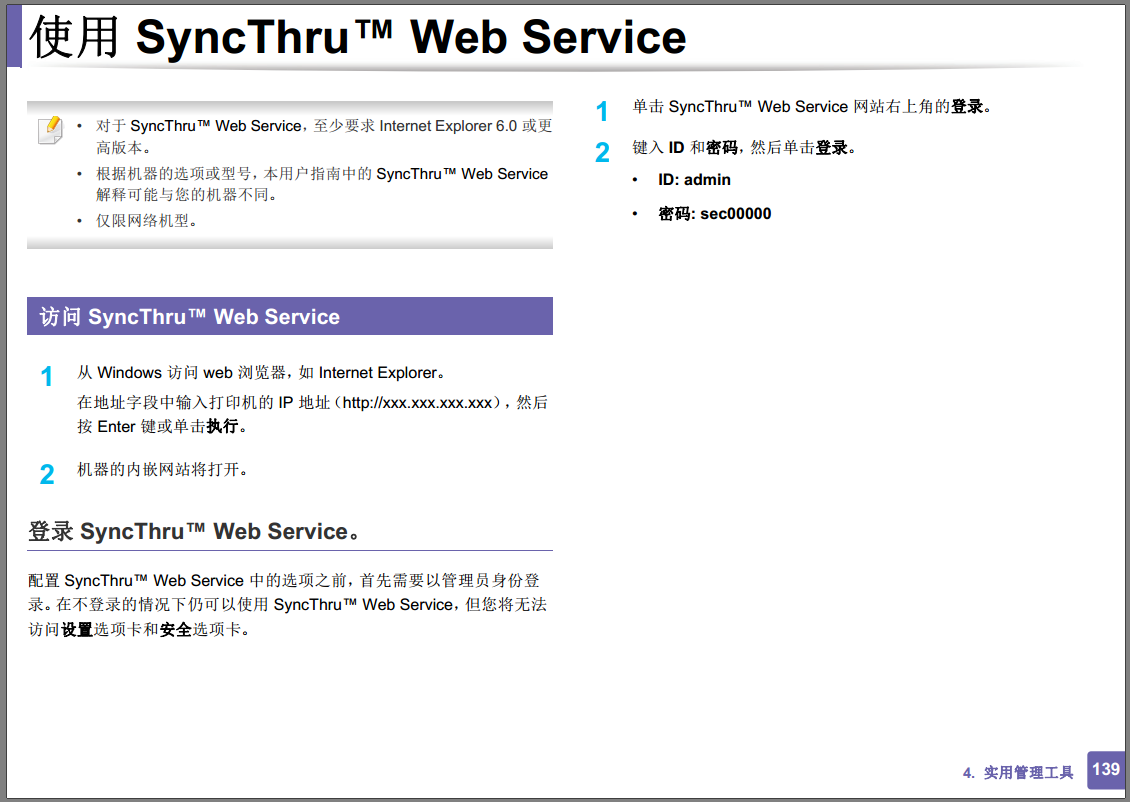Click the URL text http://xxx.xxx.xxx.xxx
1130x802 pixels.
[417, 403]
